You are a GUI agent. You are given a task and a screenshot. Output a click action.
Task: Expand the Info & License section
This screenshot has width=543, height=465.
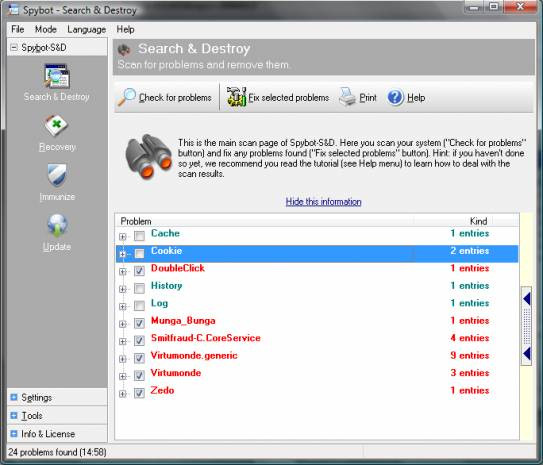pyautogui.click(x=14, y=434)
